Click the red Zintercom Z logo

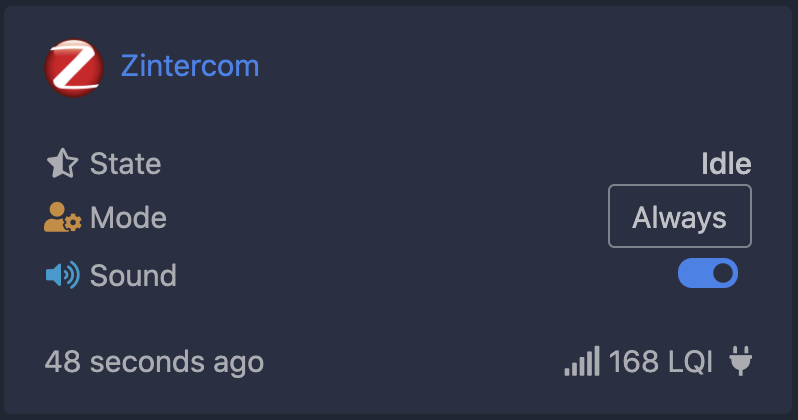pyautogui.click(x=74, y=68)
